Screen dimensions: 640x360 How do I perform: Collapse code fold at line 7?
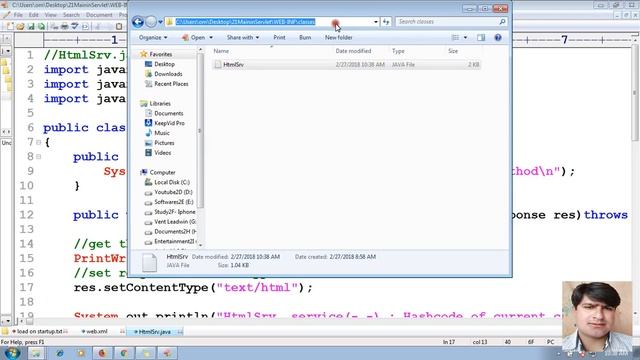pyautogui.click(x=38, y=142)
